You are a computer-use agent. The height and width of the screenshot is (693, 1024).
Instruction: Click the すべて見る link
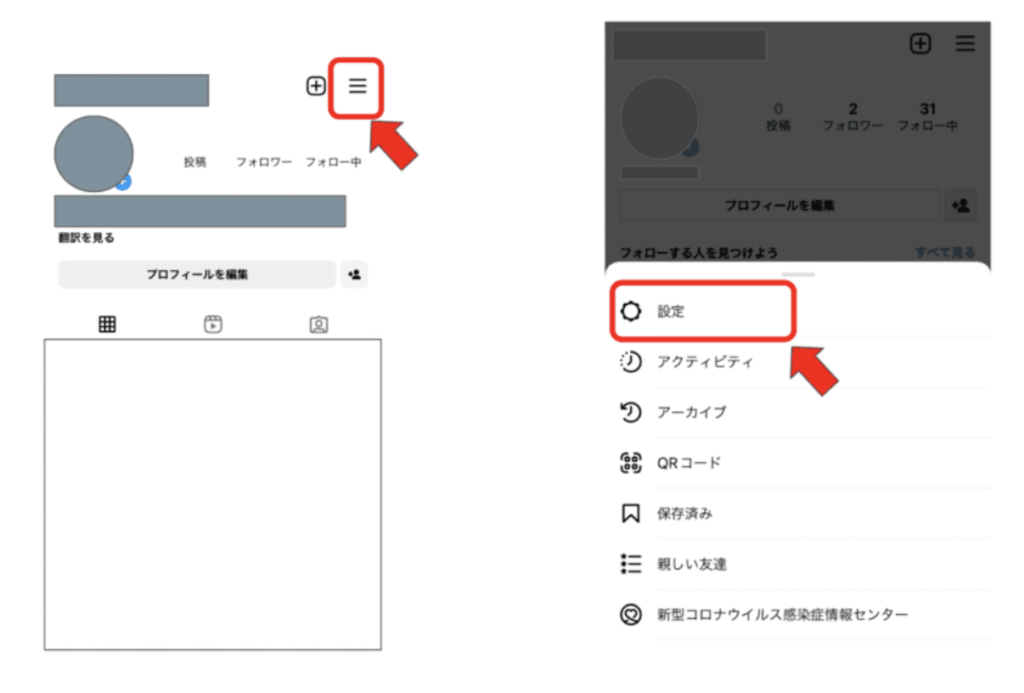(944, 252)
